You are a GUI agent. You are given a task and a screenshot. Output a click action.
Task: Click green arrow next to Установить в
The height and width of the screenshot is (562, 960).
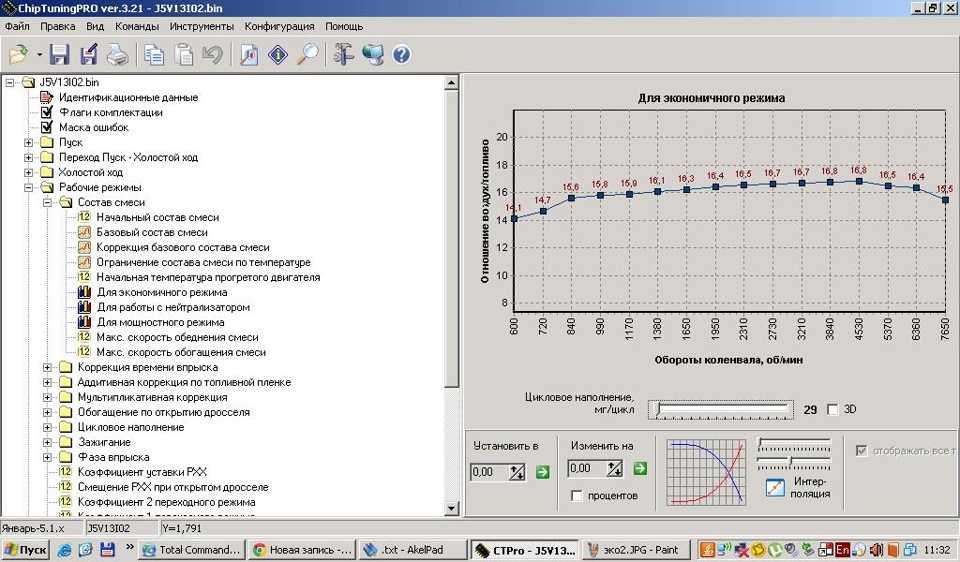click(x=542, y=472)
